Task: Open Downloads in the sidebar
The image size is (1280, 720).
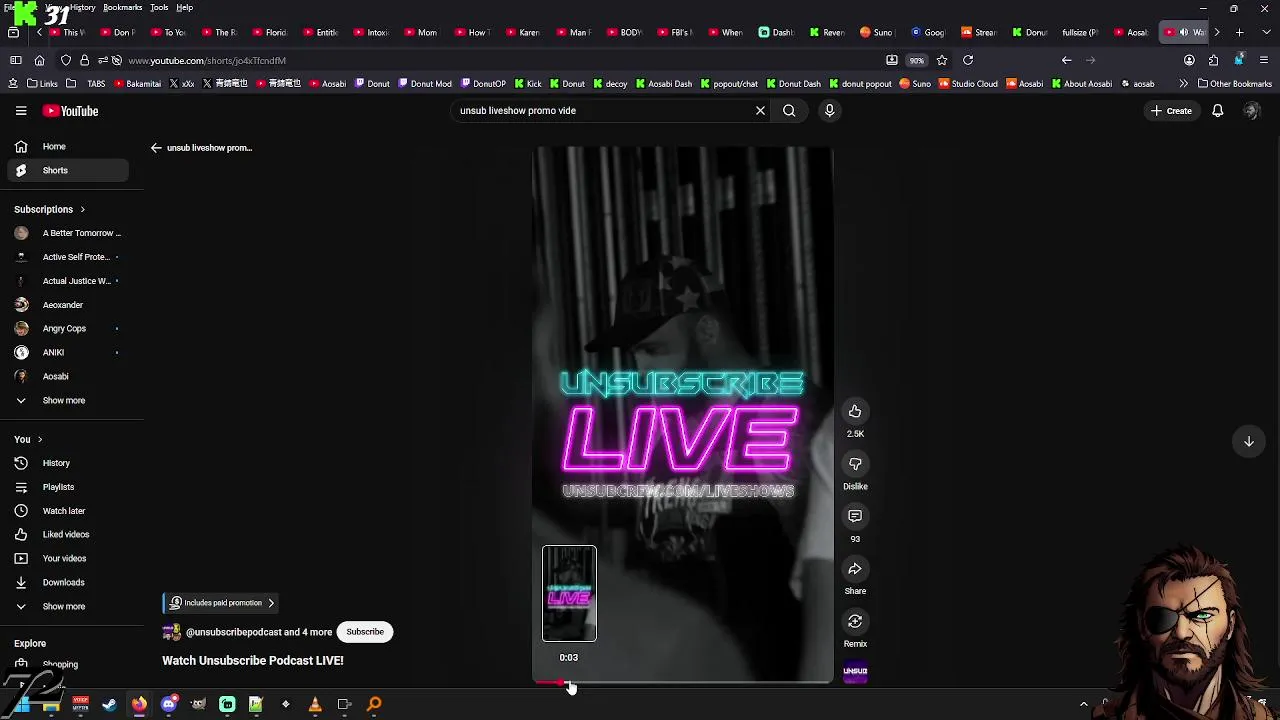Action: (68, 582)
